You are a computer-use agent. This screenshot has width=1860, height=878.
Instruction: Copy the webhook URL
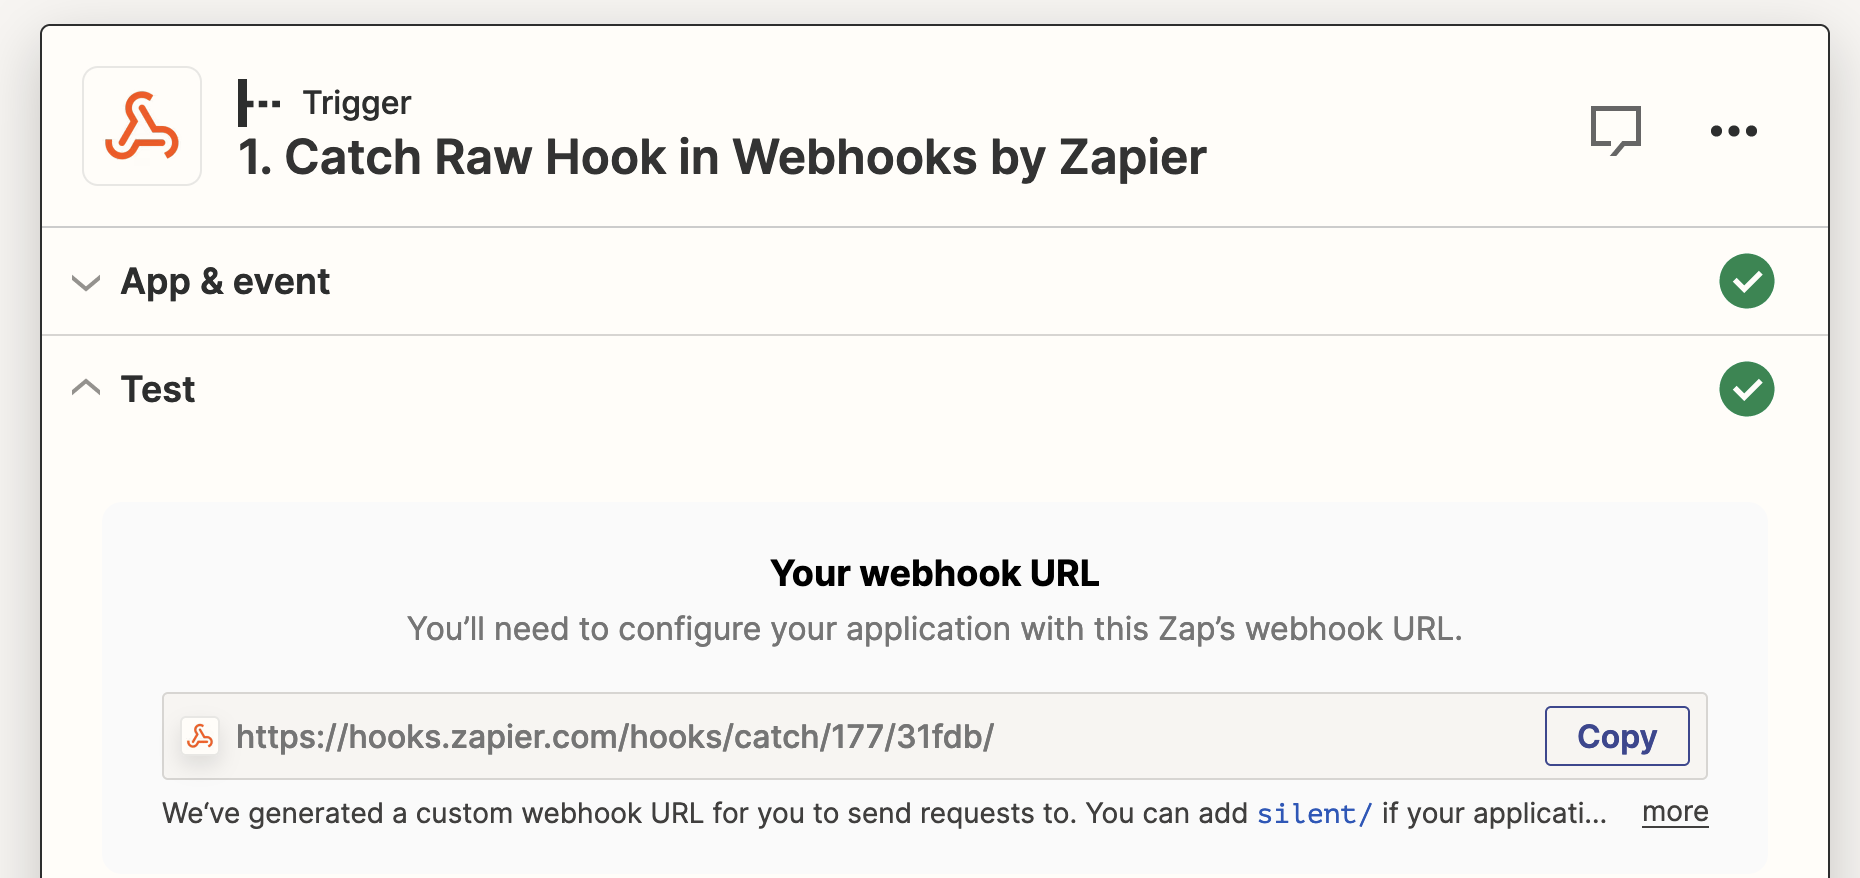point(1616,736)
